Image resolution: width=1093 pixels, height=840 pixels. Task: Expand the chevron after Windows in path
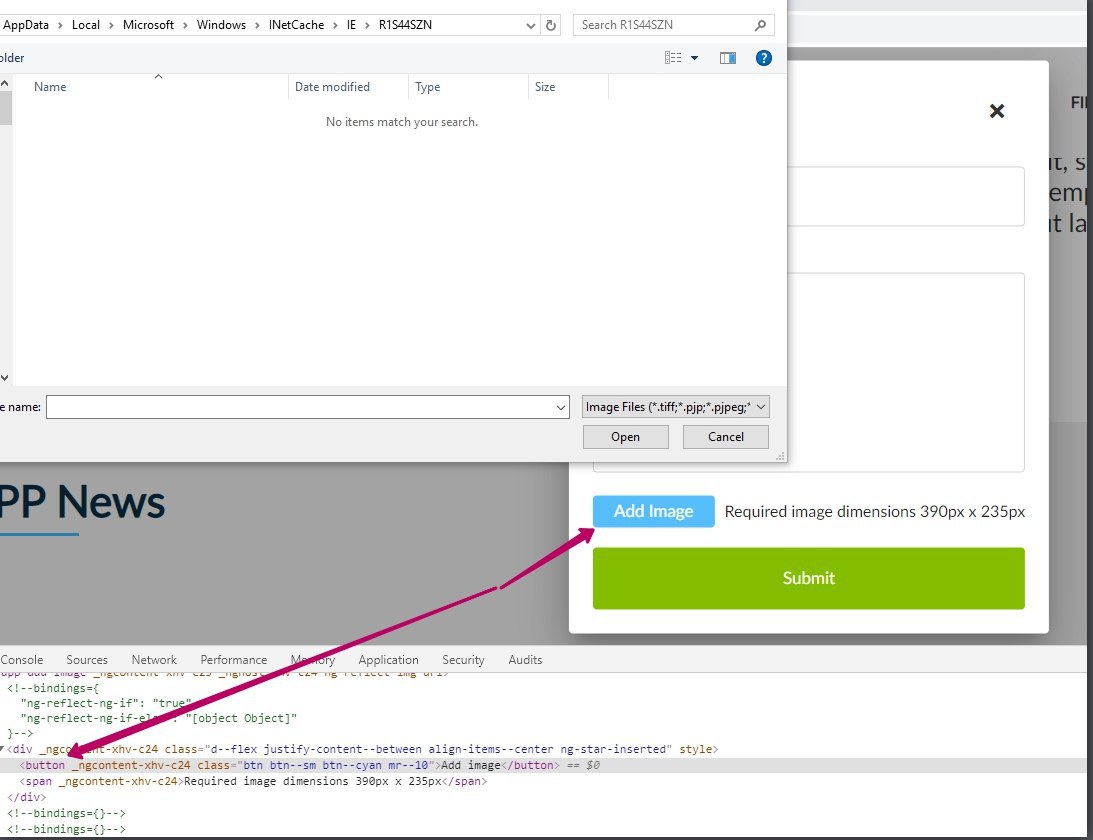click(257, 26)
